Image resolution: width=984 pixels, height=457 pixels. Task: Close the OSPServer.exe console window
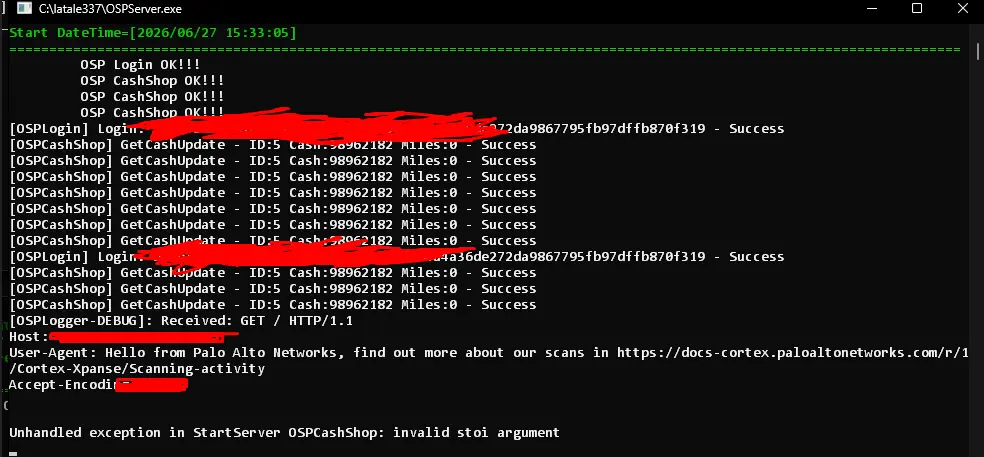tap(963, 8)
